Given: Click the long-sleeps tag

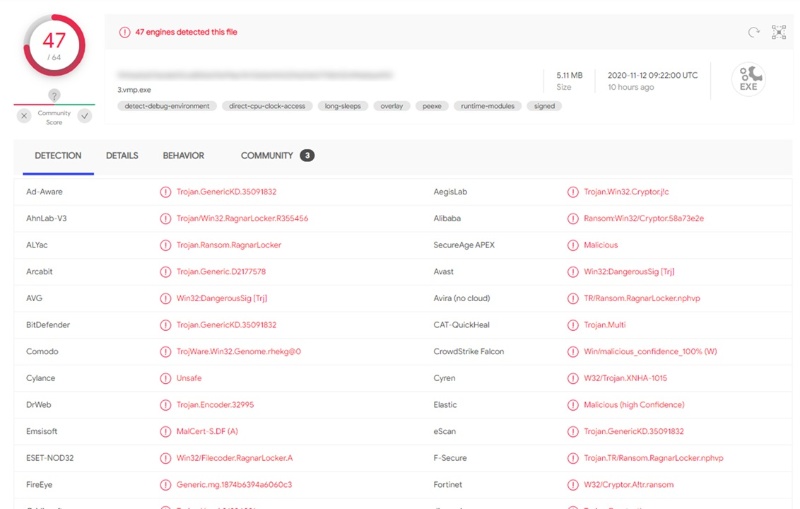Looking at the screenshot, I should click(343, 106).
